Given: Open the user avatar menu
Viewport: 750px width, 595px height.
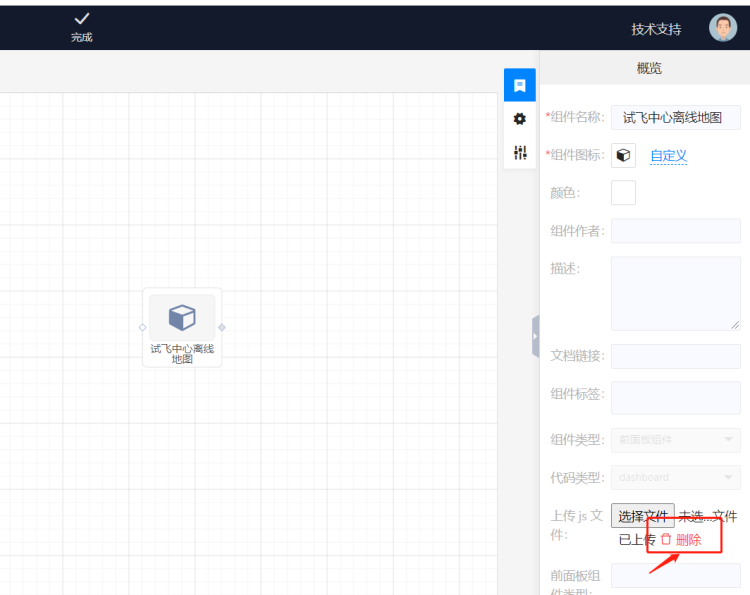Looking at the screenshot, I should coord(722,28).
